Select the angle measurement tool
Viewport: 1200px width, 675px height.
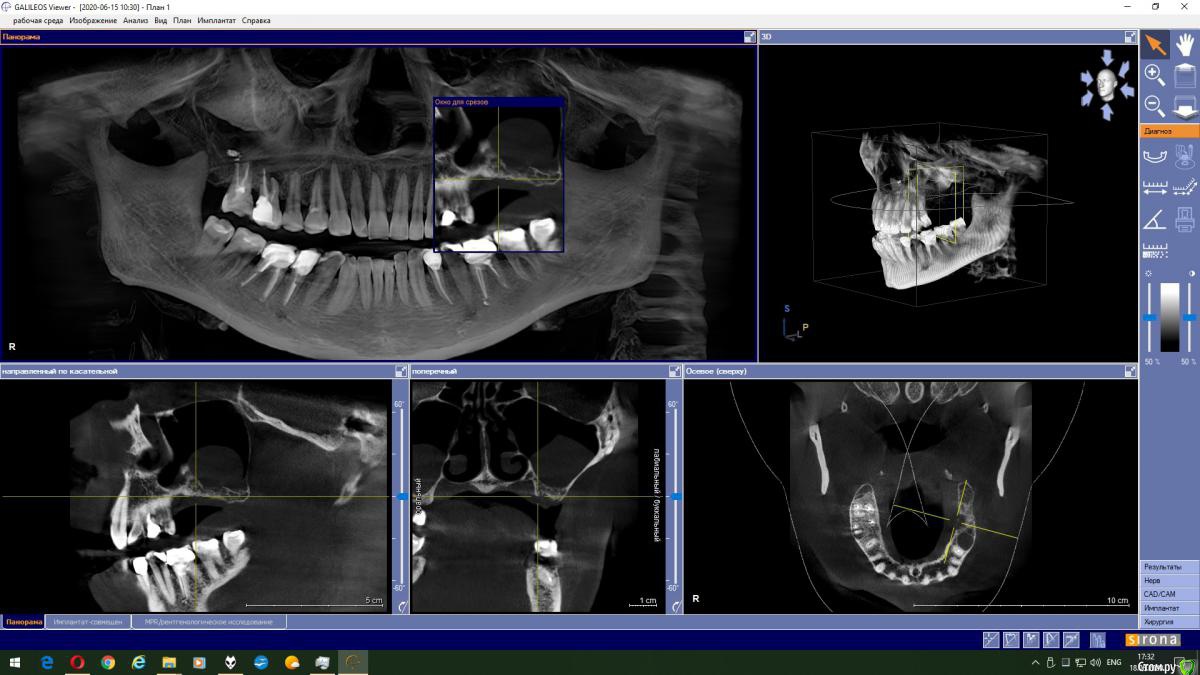pyautogui.click(x=1154, y=218)
